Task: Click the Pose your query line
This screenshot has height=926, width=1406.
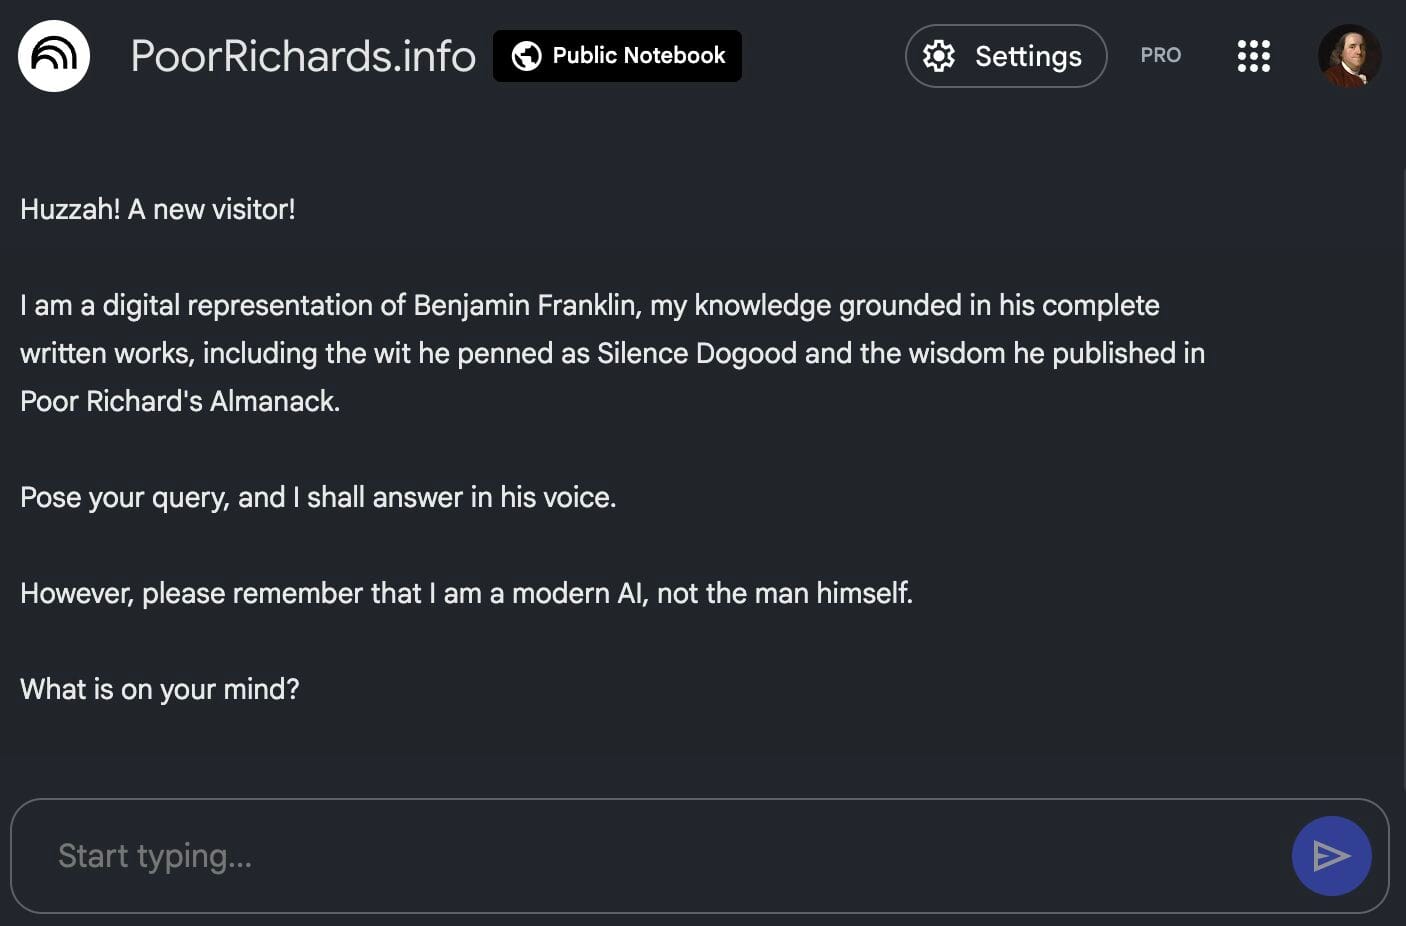Action: click(318, 497)
